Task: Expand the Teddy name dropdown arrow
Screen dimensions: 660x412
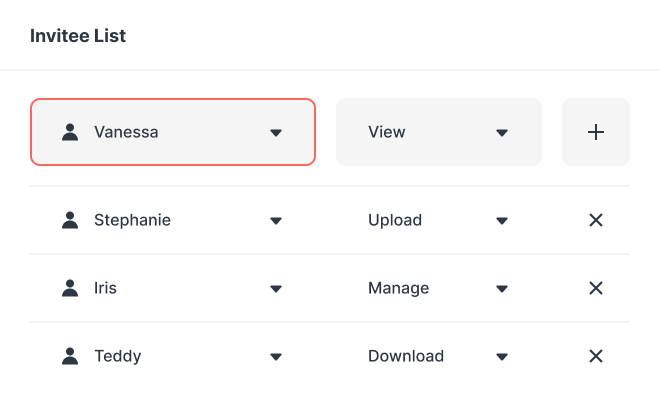Action: 276,356
